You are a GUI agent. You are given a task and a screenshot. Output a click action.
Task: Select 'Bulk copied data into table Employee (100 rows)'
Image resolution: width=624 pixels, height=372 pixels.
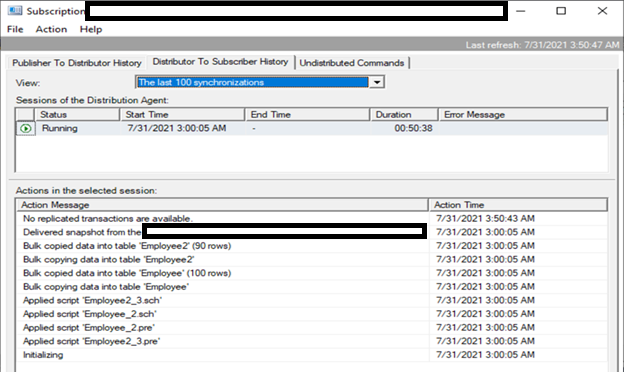312,273
